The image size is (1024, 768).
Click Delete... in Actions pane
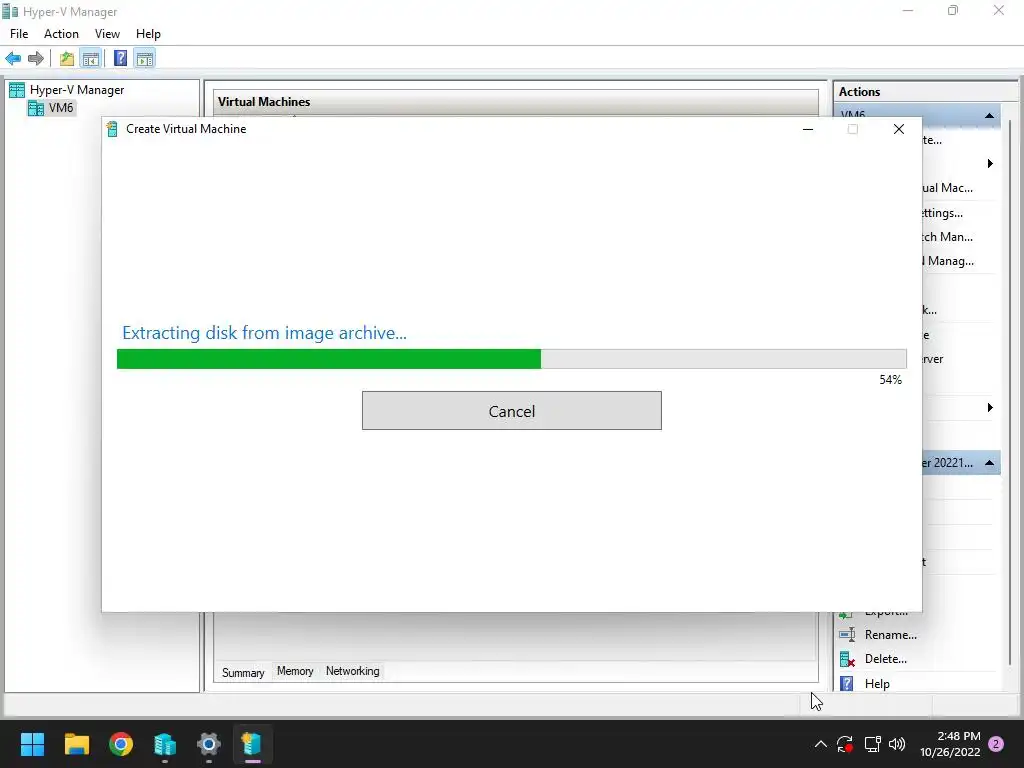coord(886,659)
